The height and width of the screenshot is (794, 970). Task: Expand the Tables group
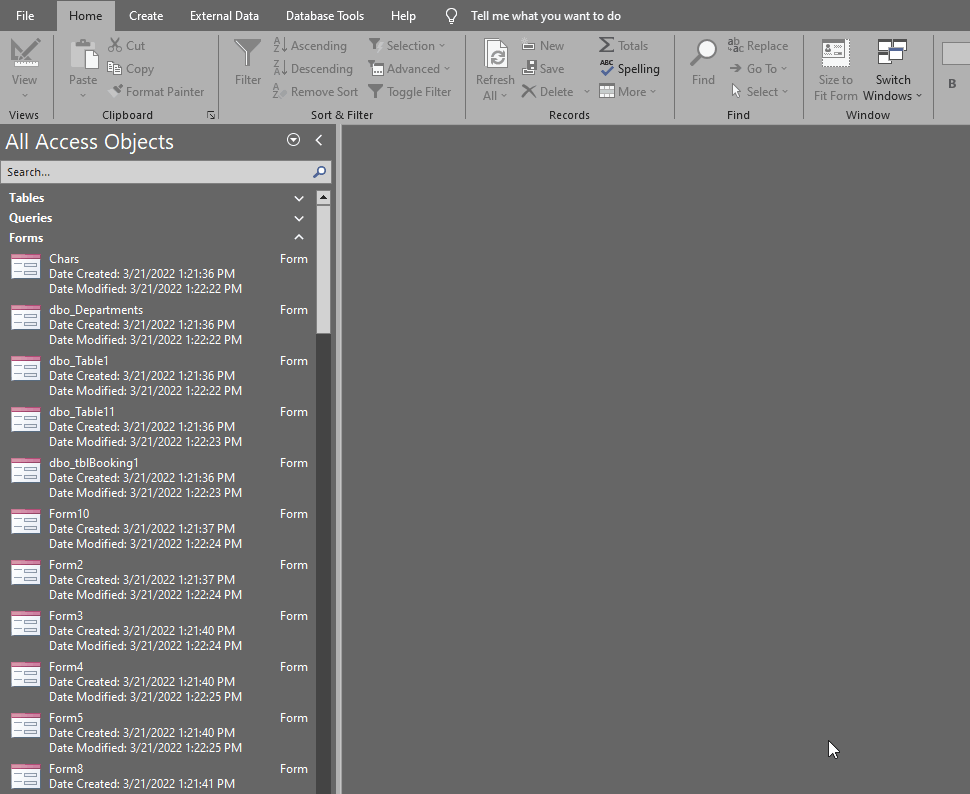pyautogui.click(x=299, y=198)
